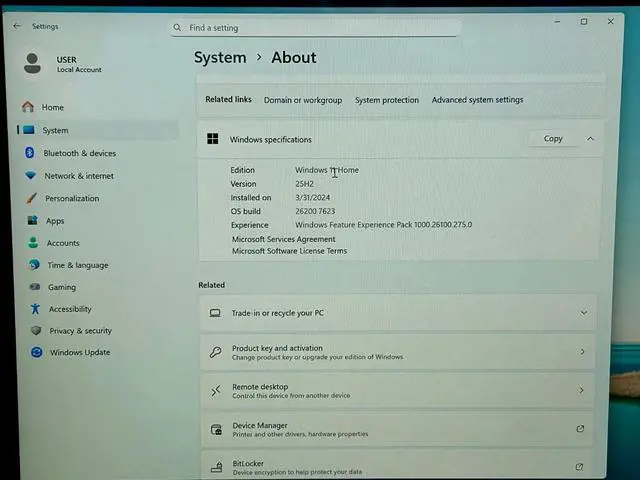640x480 pixels.
Task: Collapse the Windows specifications section
Action: point(590,139)
